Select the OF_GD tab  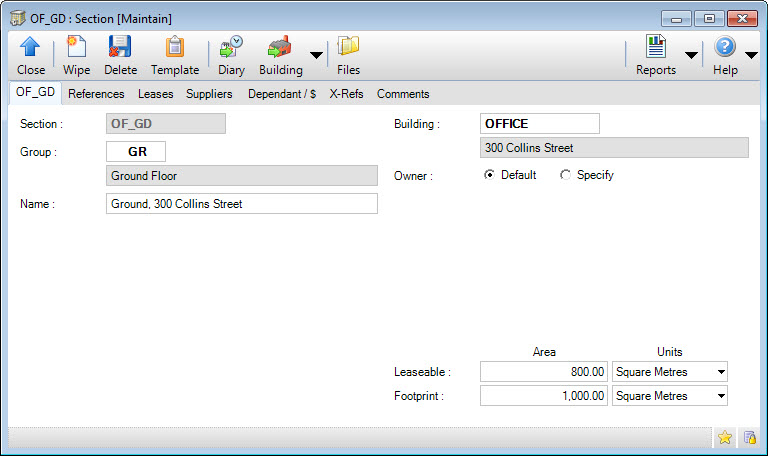point(35,93)
